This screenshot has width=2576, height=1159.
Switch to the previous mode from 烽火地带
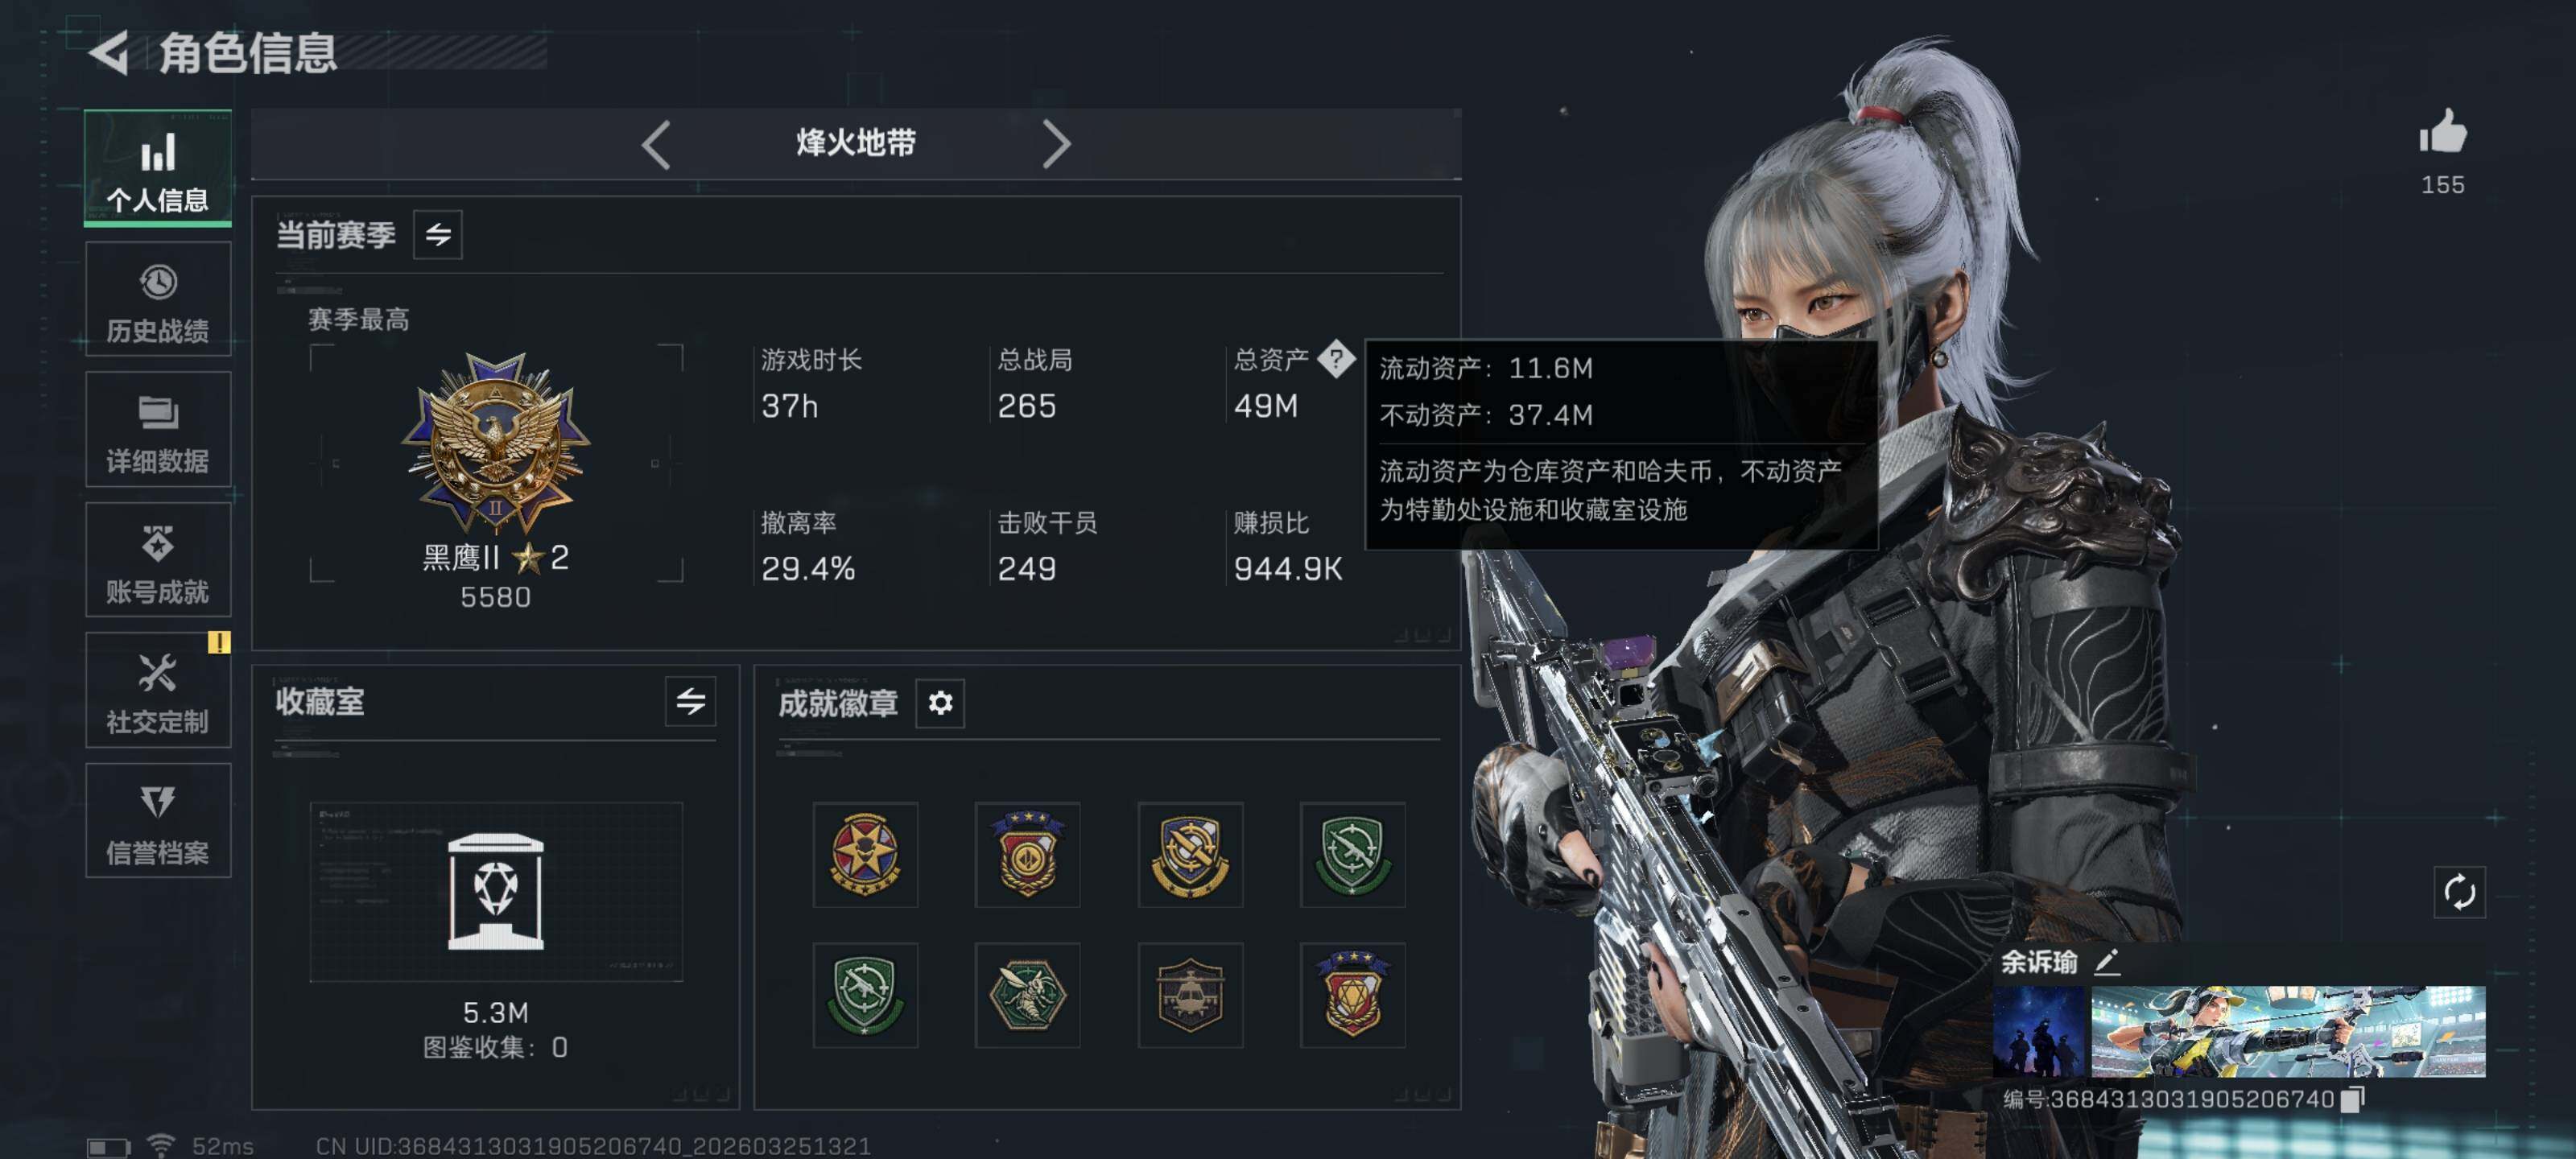coord(656,145)
